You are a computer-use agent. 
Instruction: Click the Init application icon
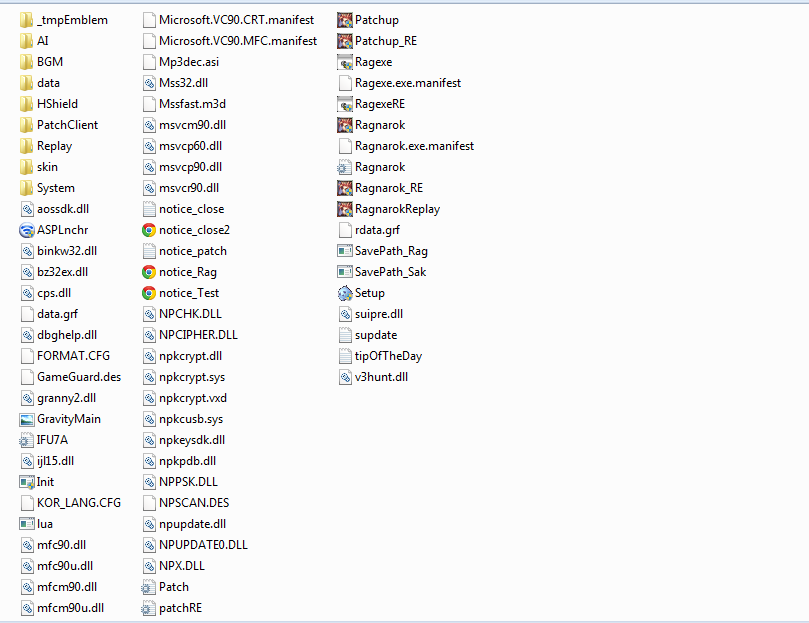(27, 482)
